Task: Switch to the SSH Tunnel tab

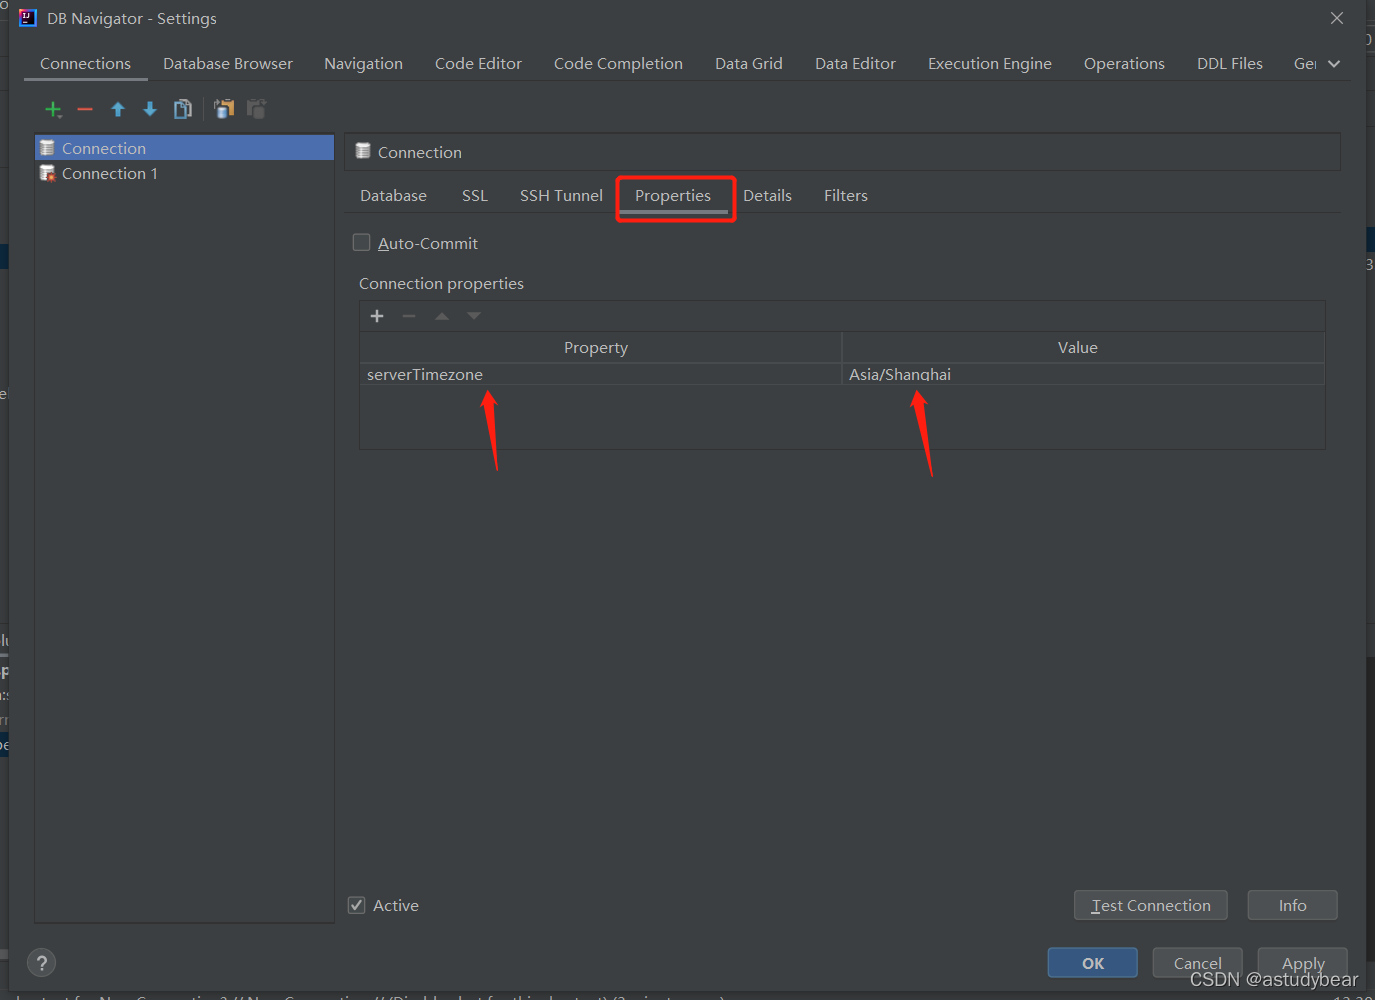Action: (x=560, y=195)
